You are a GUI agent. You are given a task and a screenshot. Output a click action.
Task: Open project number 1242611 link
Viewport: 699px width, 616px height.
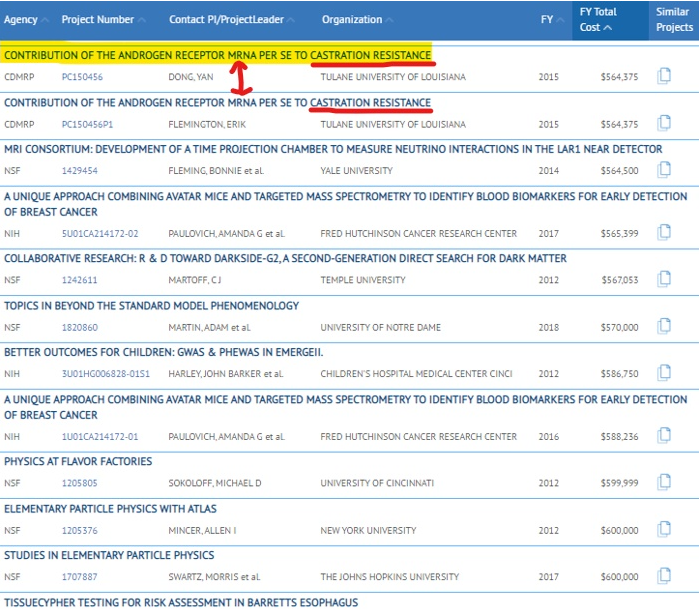(x=79, y=280)
